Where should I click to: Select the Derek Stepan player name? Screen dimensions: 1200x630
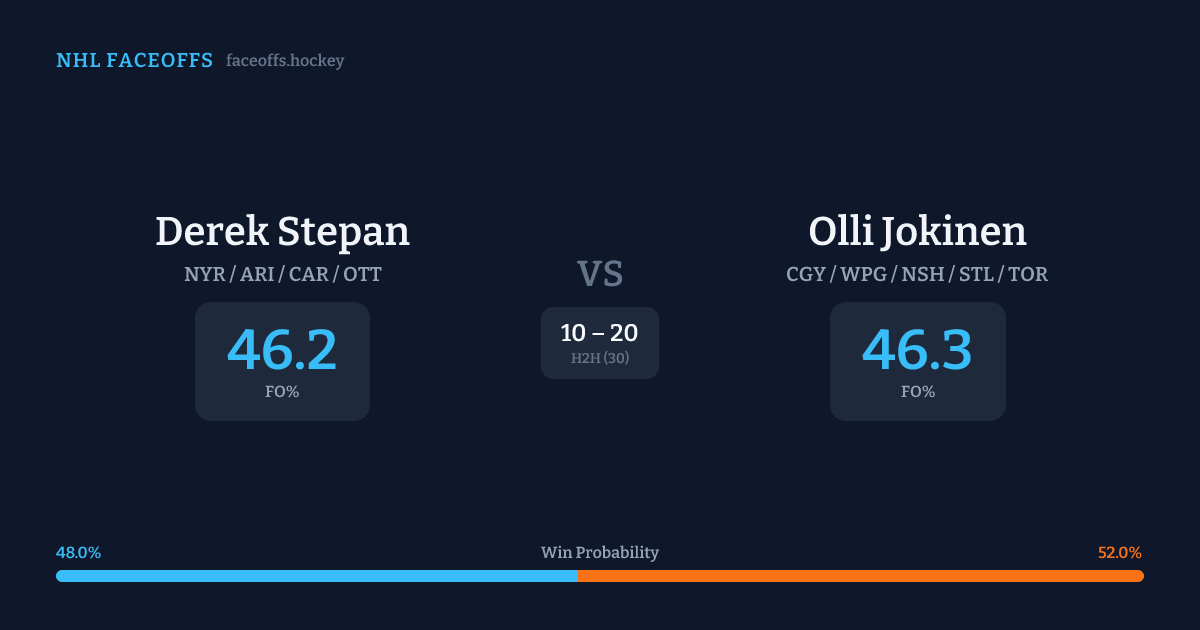click(x=282, y=231)
